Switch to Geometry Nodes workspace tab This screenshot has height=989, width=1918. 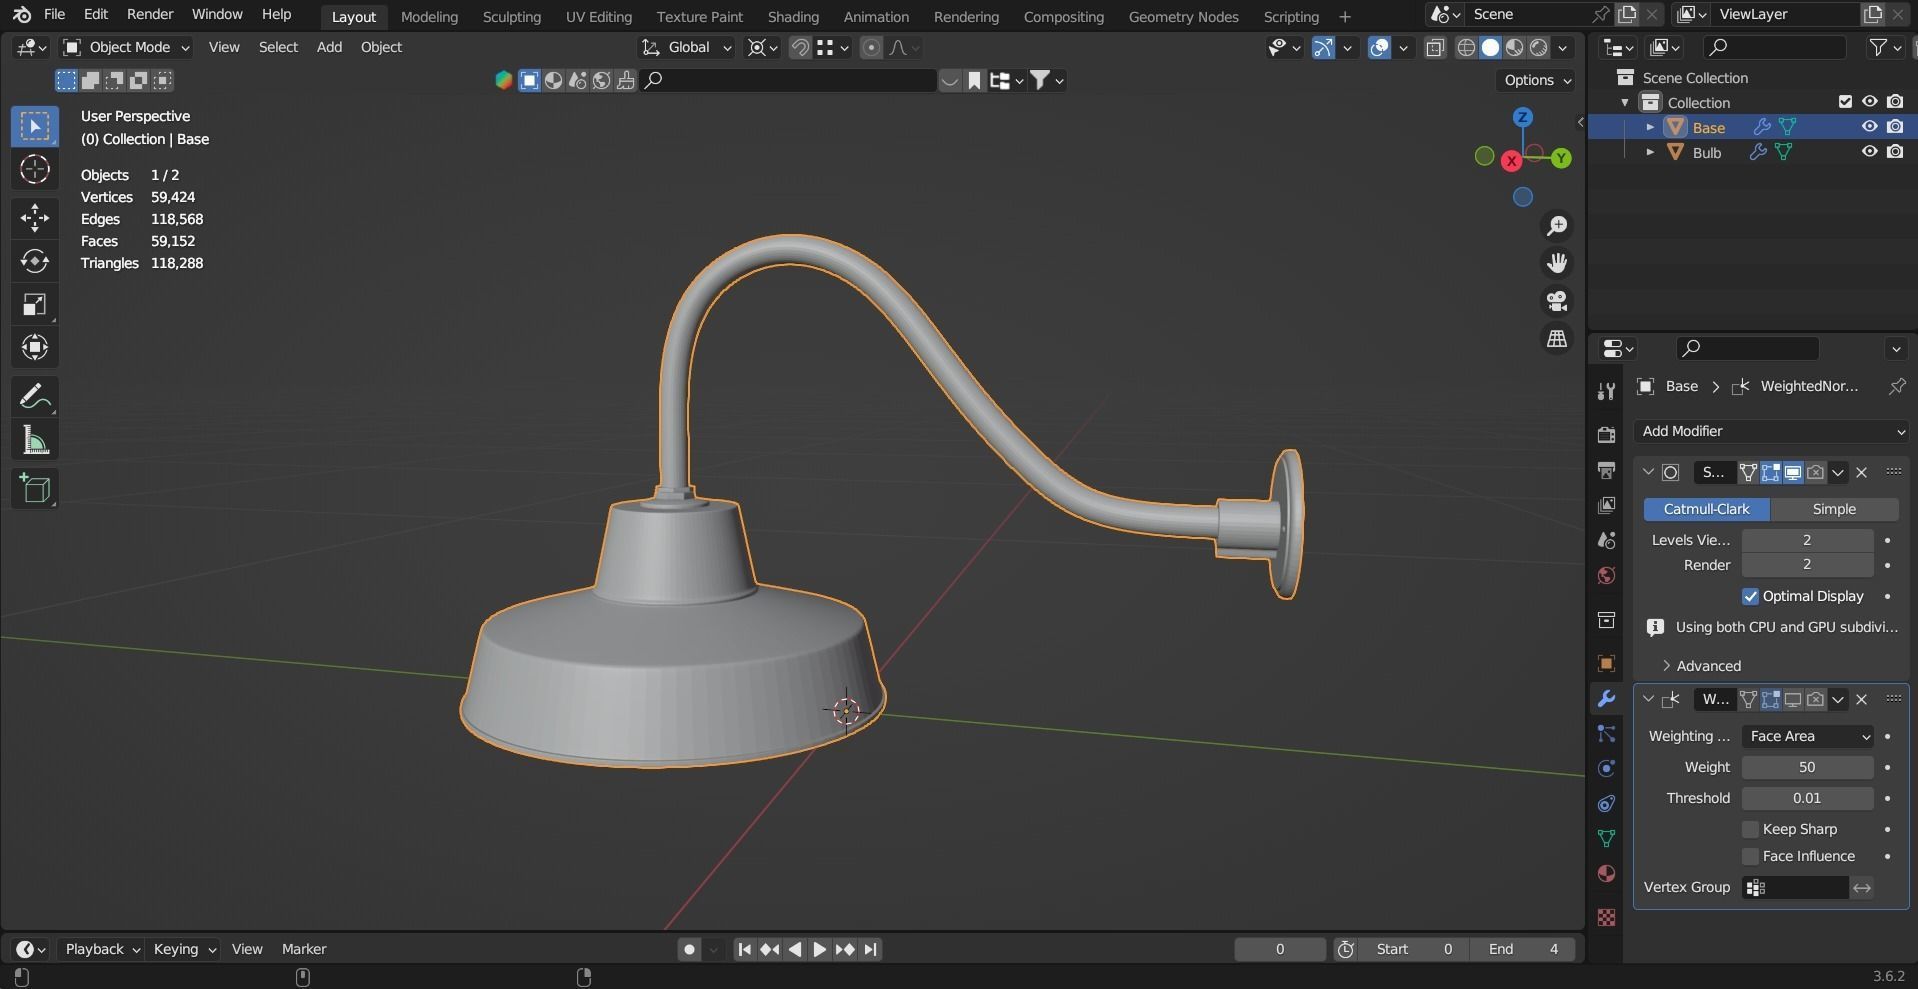[x=1183, y=16]
